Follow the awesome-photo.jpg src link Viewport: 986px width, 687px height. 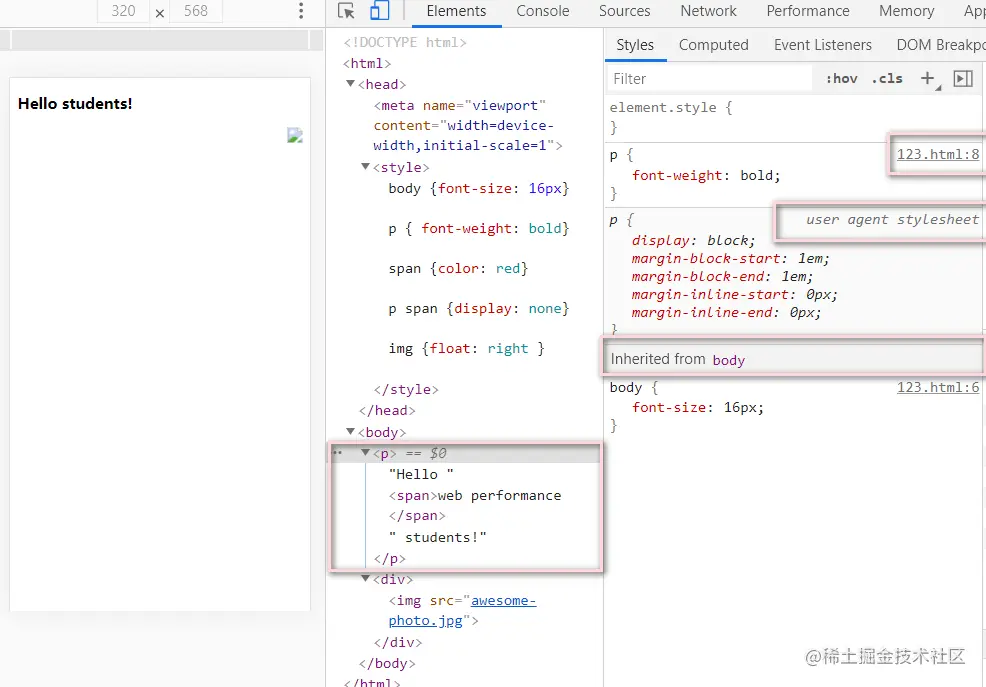pyautogui.click(x=462, y=610)
